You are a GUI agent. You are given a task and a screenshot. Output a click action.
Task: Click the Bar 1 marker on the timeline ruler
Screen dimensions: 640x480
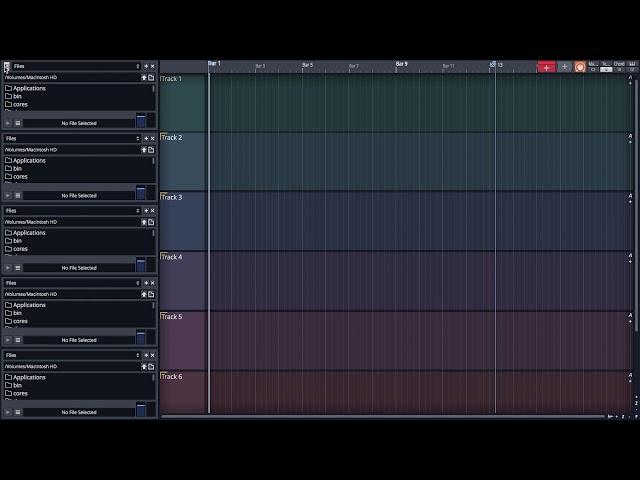click(x=214, y=64)
